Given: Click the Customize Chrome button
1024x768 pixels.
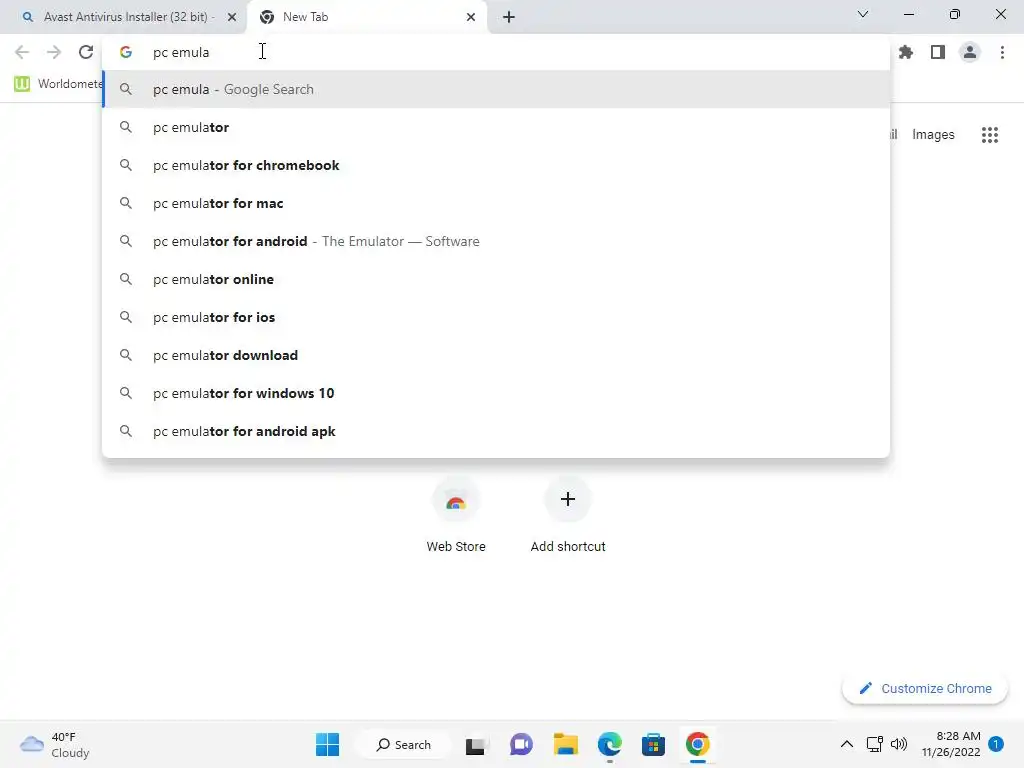Looking at the screenshot, I should 925,688.
